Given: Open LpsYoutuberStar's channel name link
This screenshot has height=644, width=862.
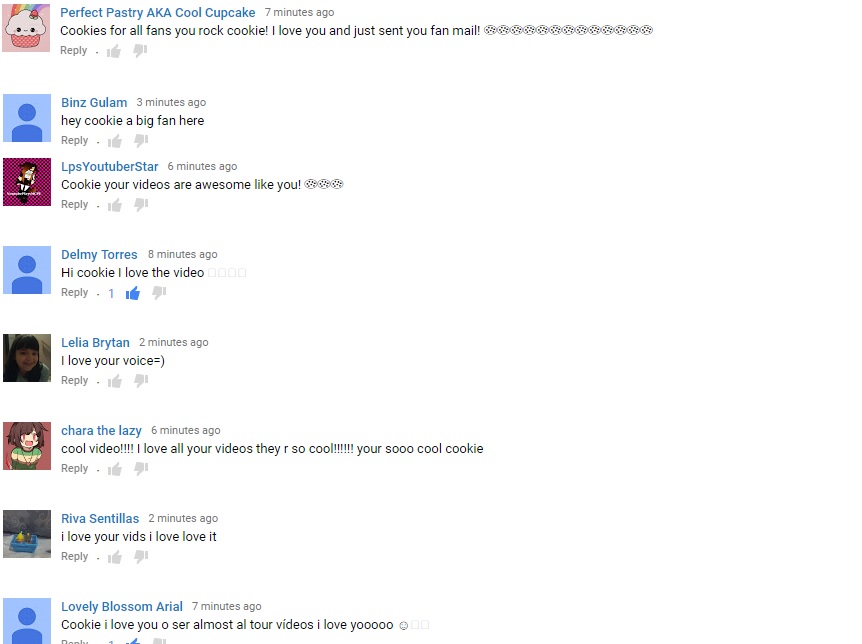Looking at the screenshot, I should (109, 166).
